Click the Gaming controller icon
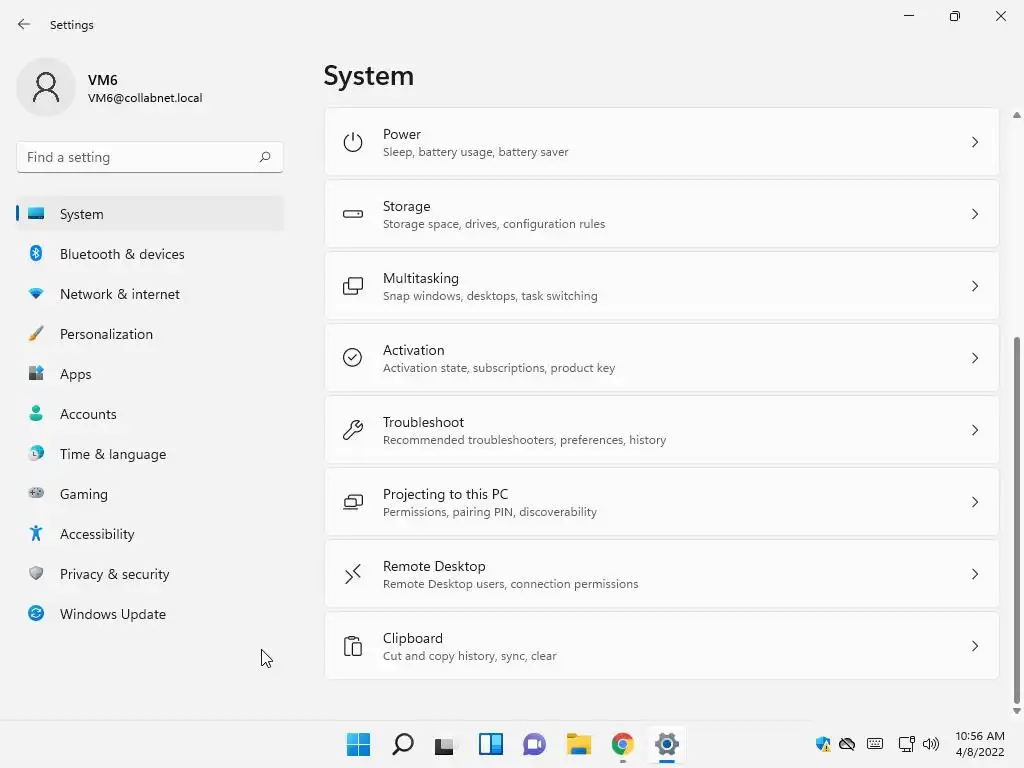Viewport: 1024px width, 768px height. [x=36, y=493]
